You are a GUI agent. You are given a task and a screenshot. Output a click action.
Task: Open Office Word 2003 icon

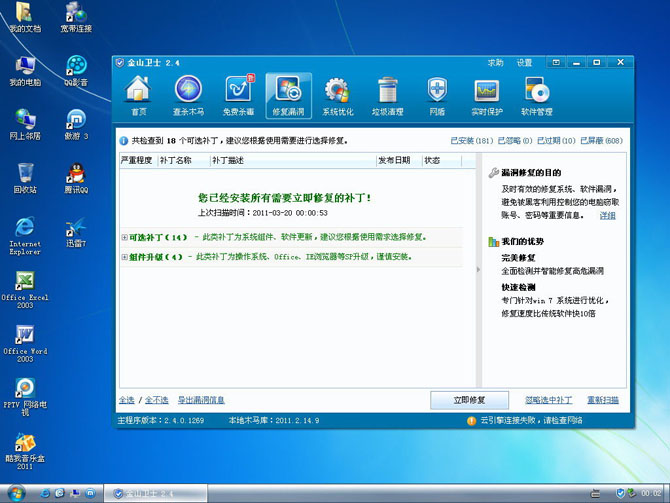coord(25,344)
